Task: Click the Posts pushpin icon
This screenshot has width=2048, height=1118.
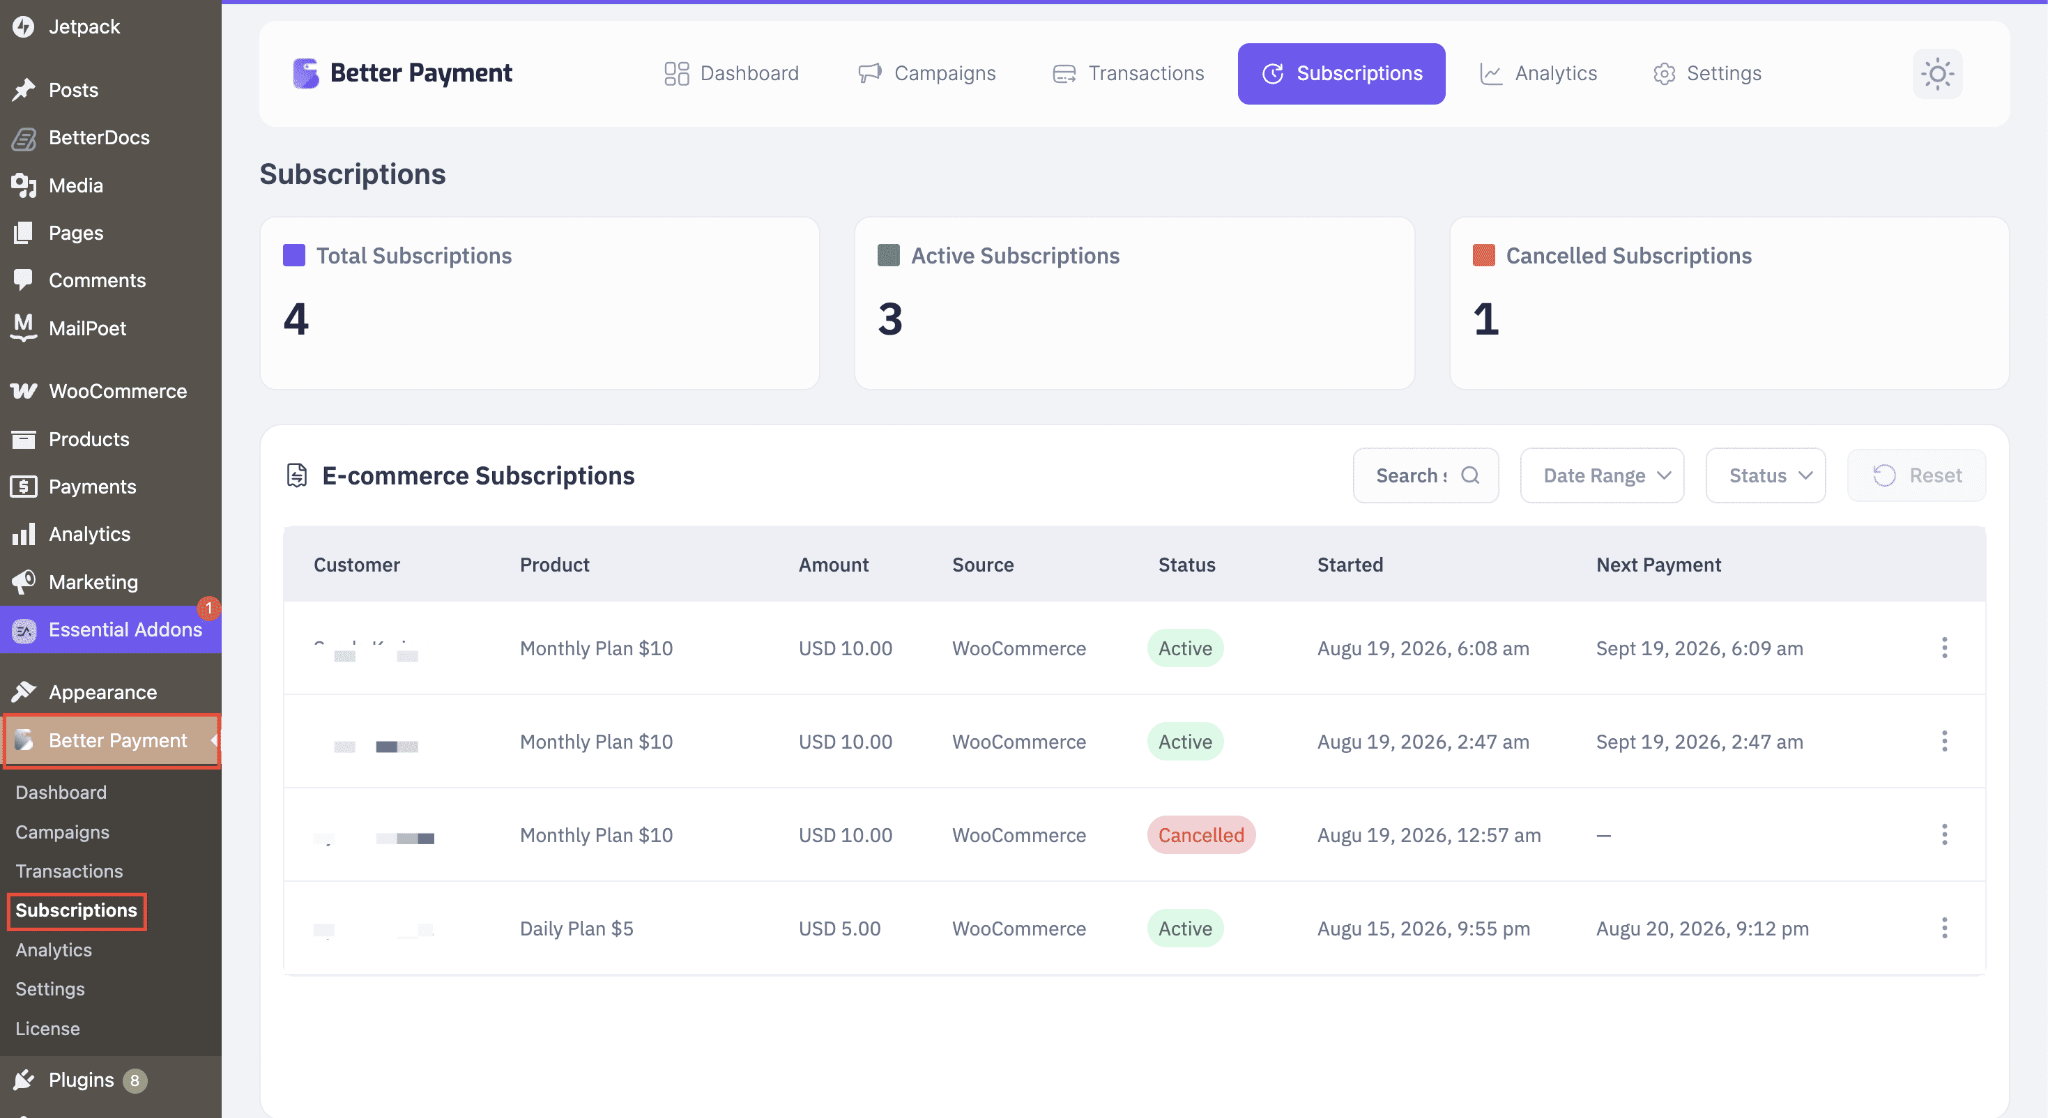Action: pos(24,90)
